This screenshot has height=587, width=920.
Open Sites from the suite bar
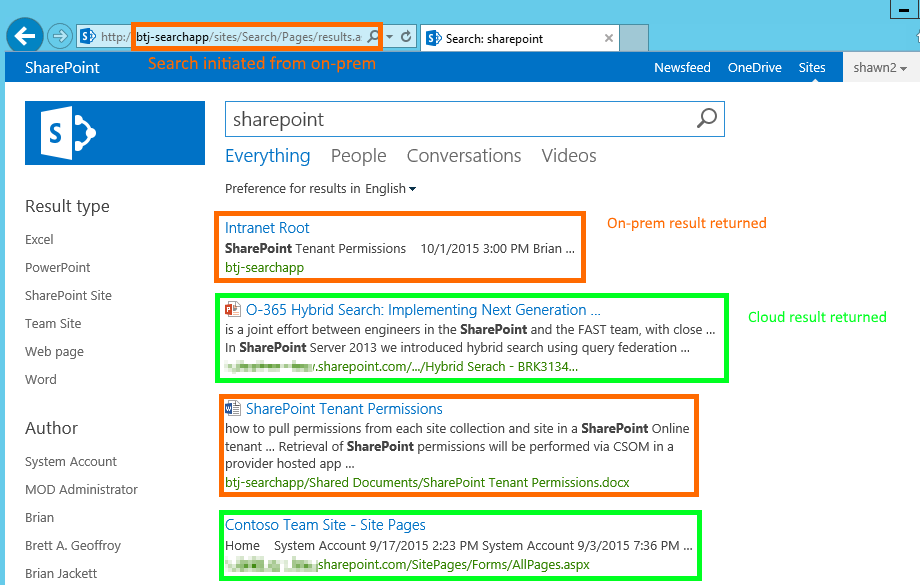coord(812,68)
